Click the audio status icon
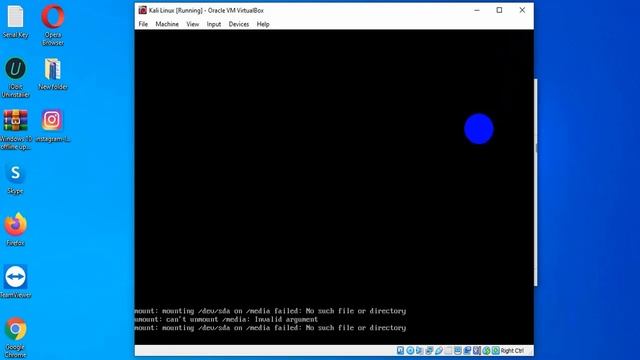640x360 pixels. click(419, 350)
